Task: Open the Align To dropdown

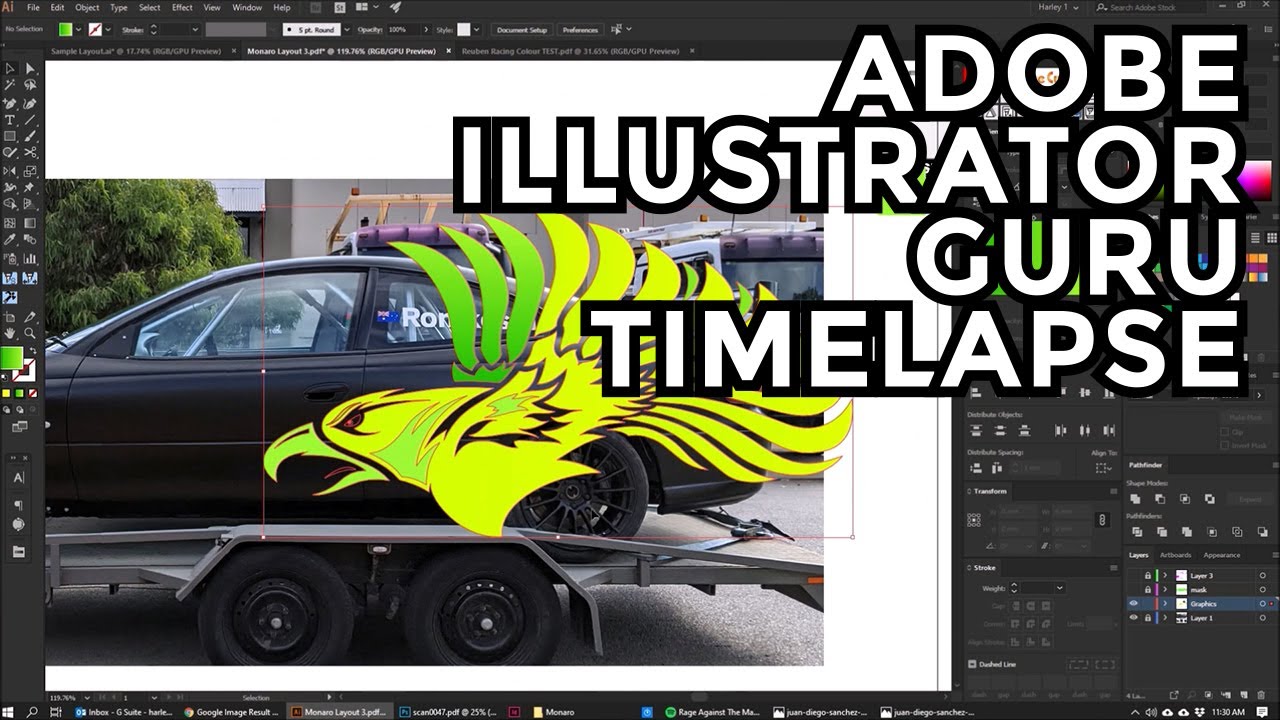Action: (x=1105, y=466)
